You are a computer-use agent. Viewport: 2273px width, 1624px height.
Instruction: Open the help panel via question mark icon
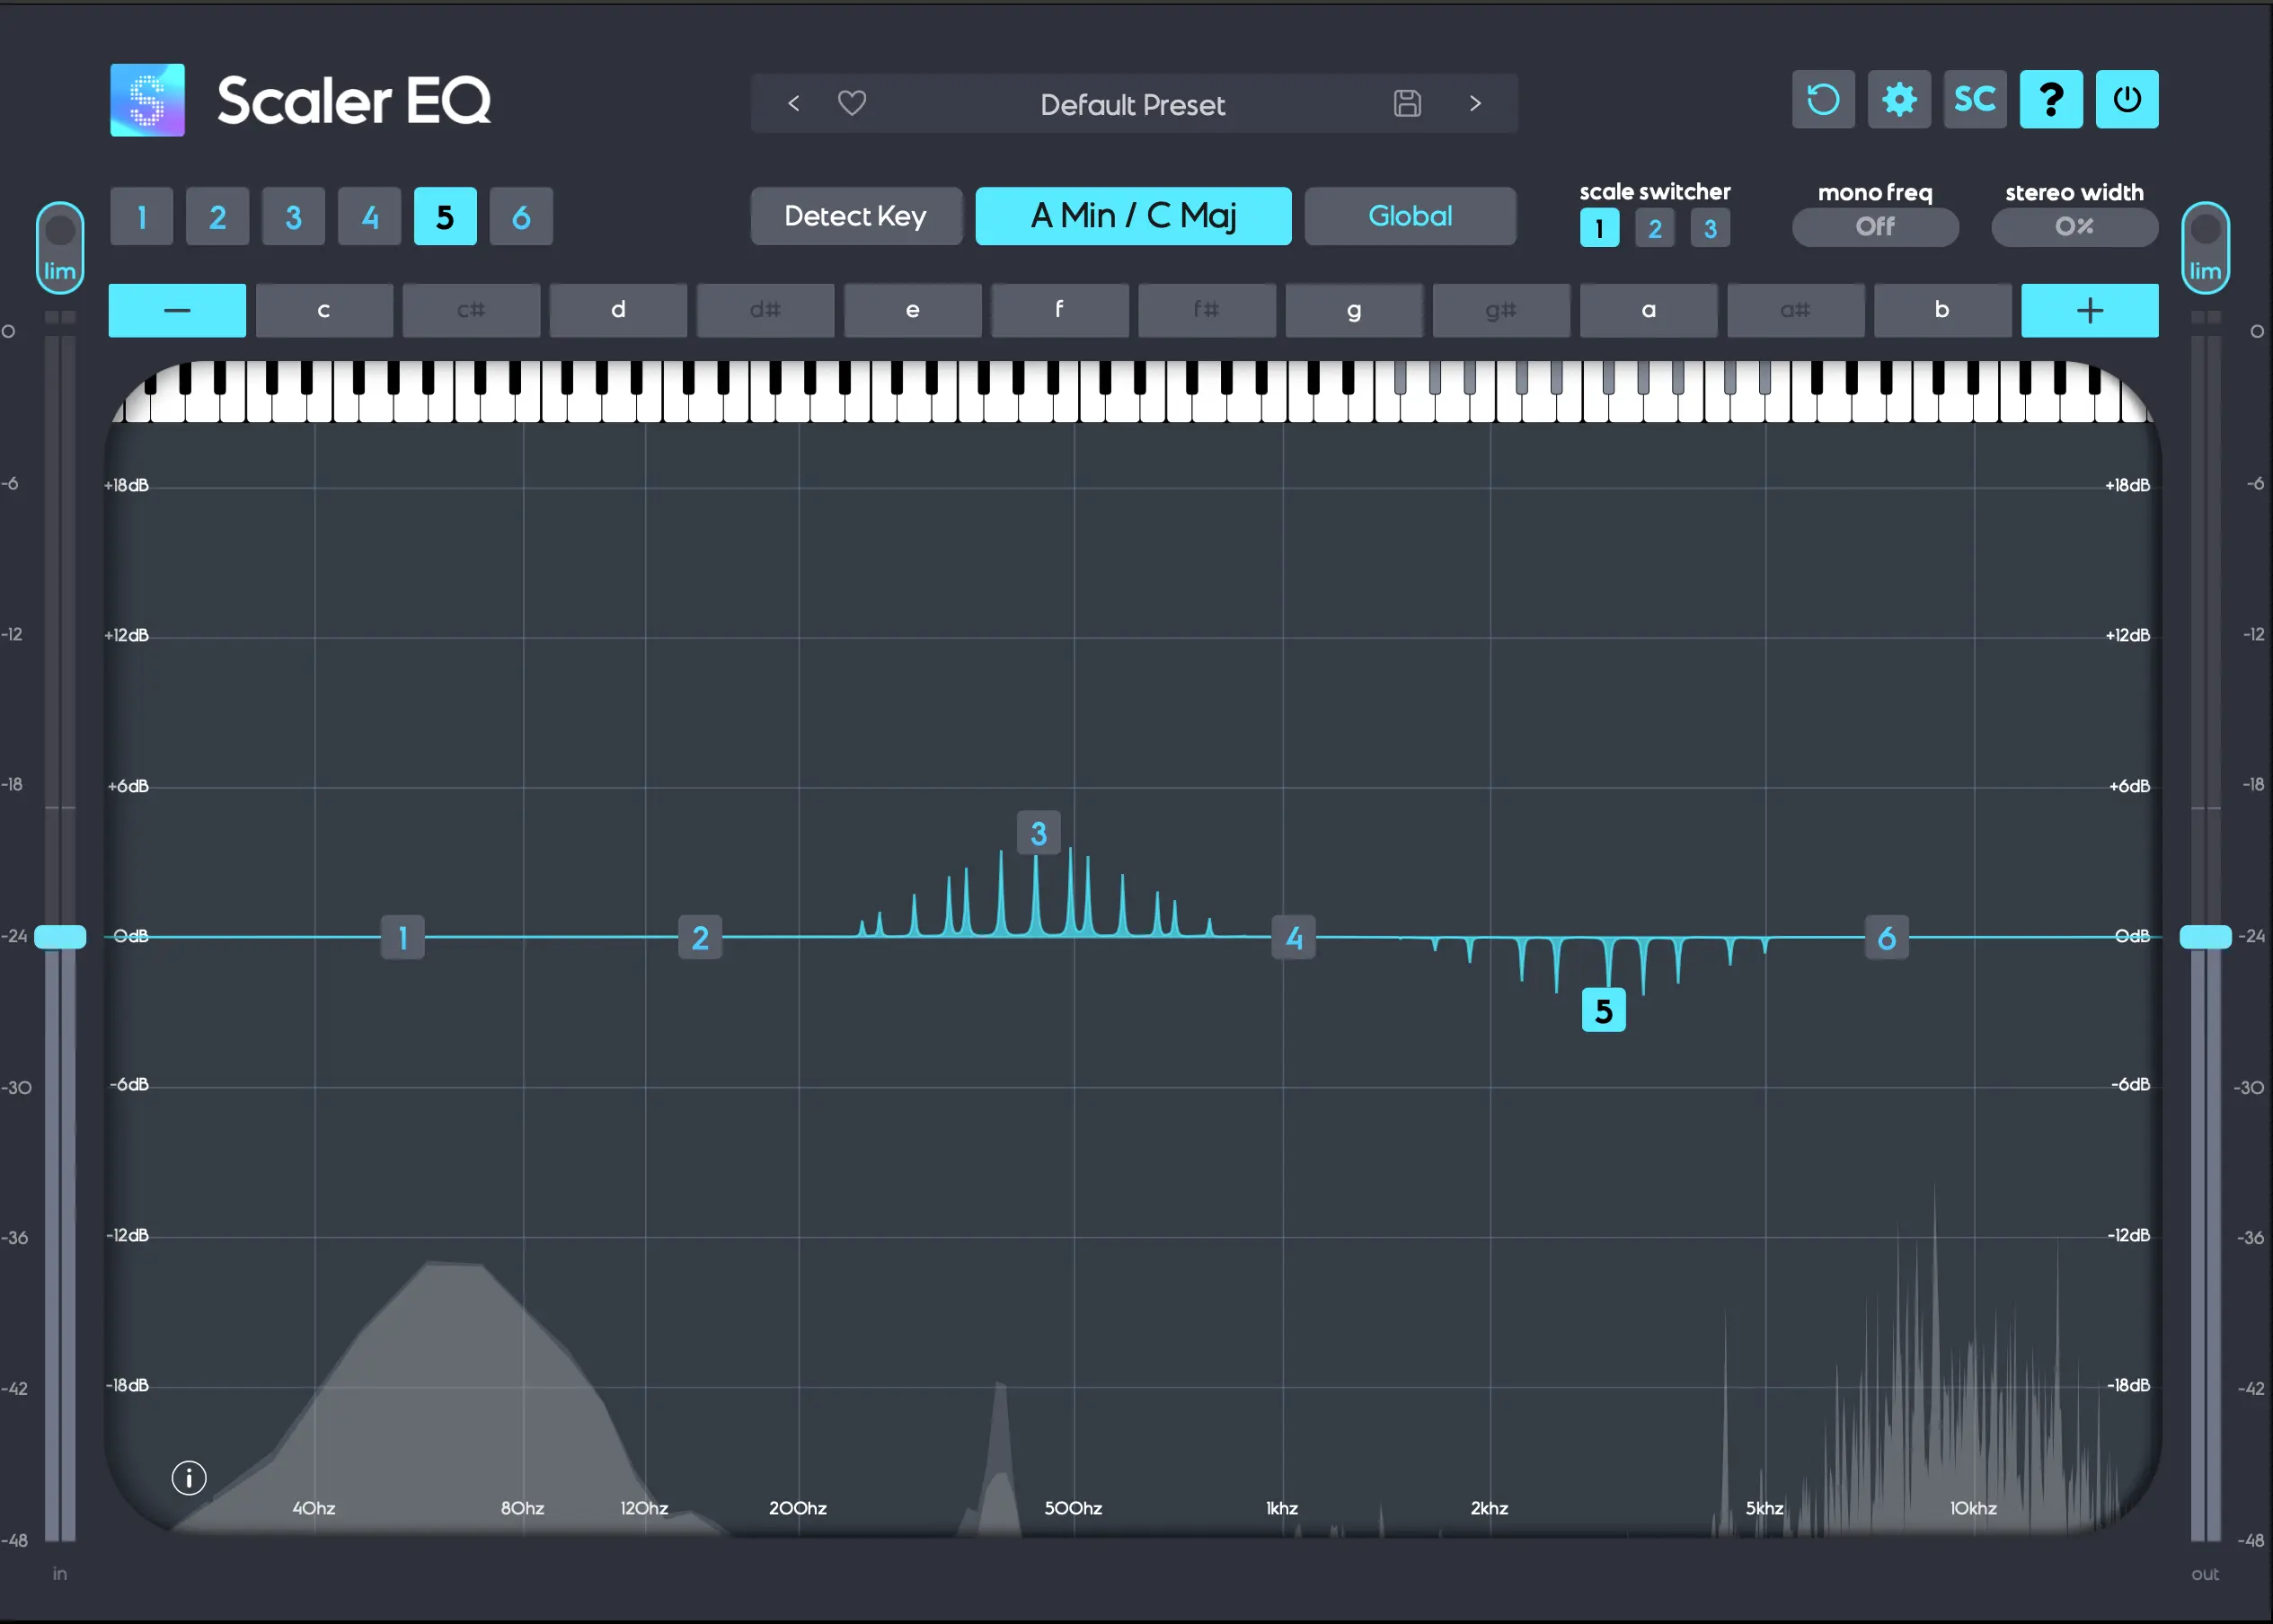[2051, 99]
